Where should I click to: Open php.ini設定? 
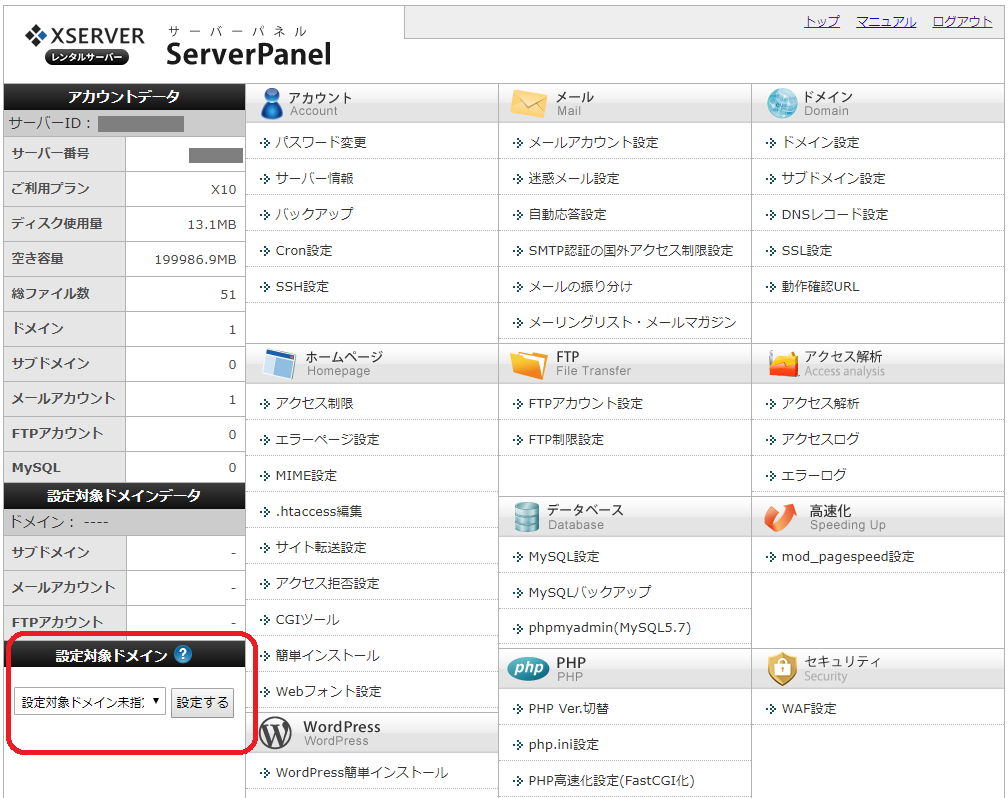tap(563, 744)
